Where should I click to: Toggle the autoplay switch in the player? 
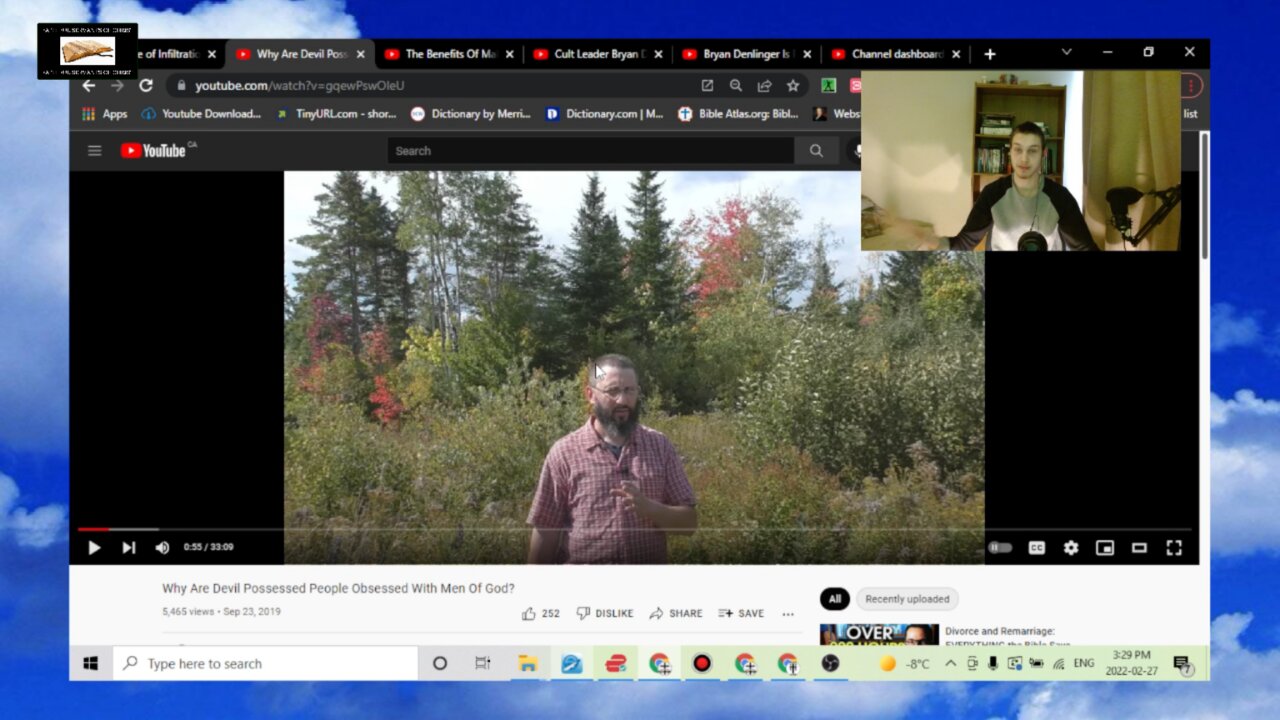point(1000,547)
